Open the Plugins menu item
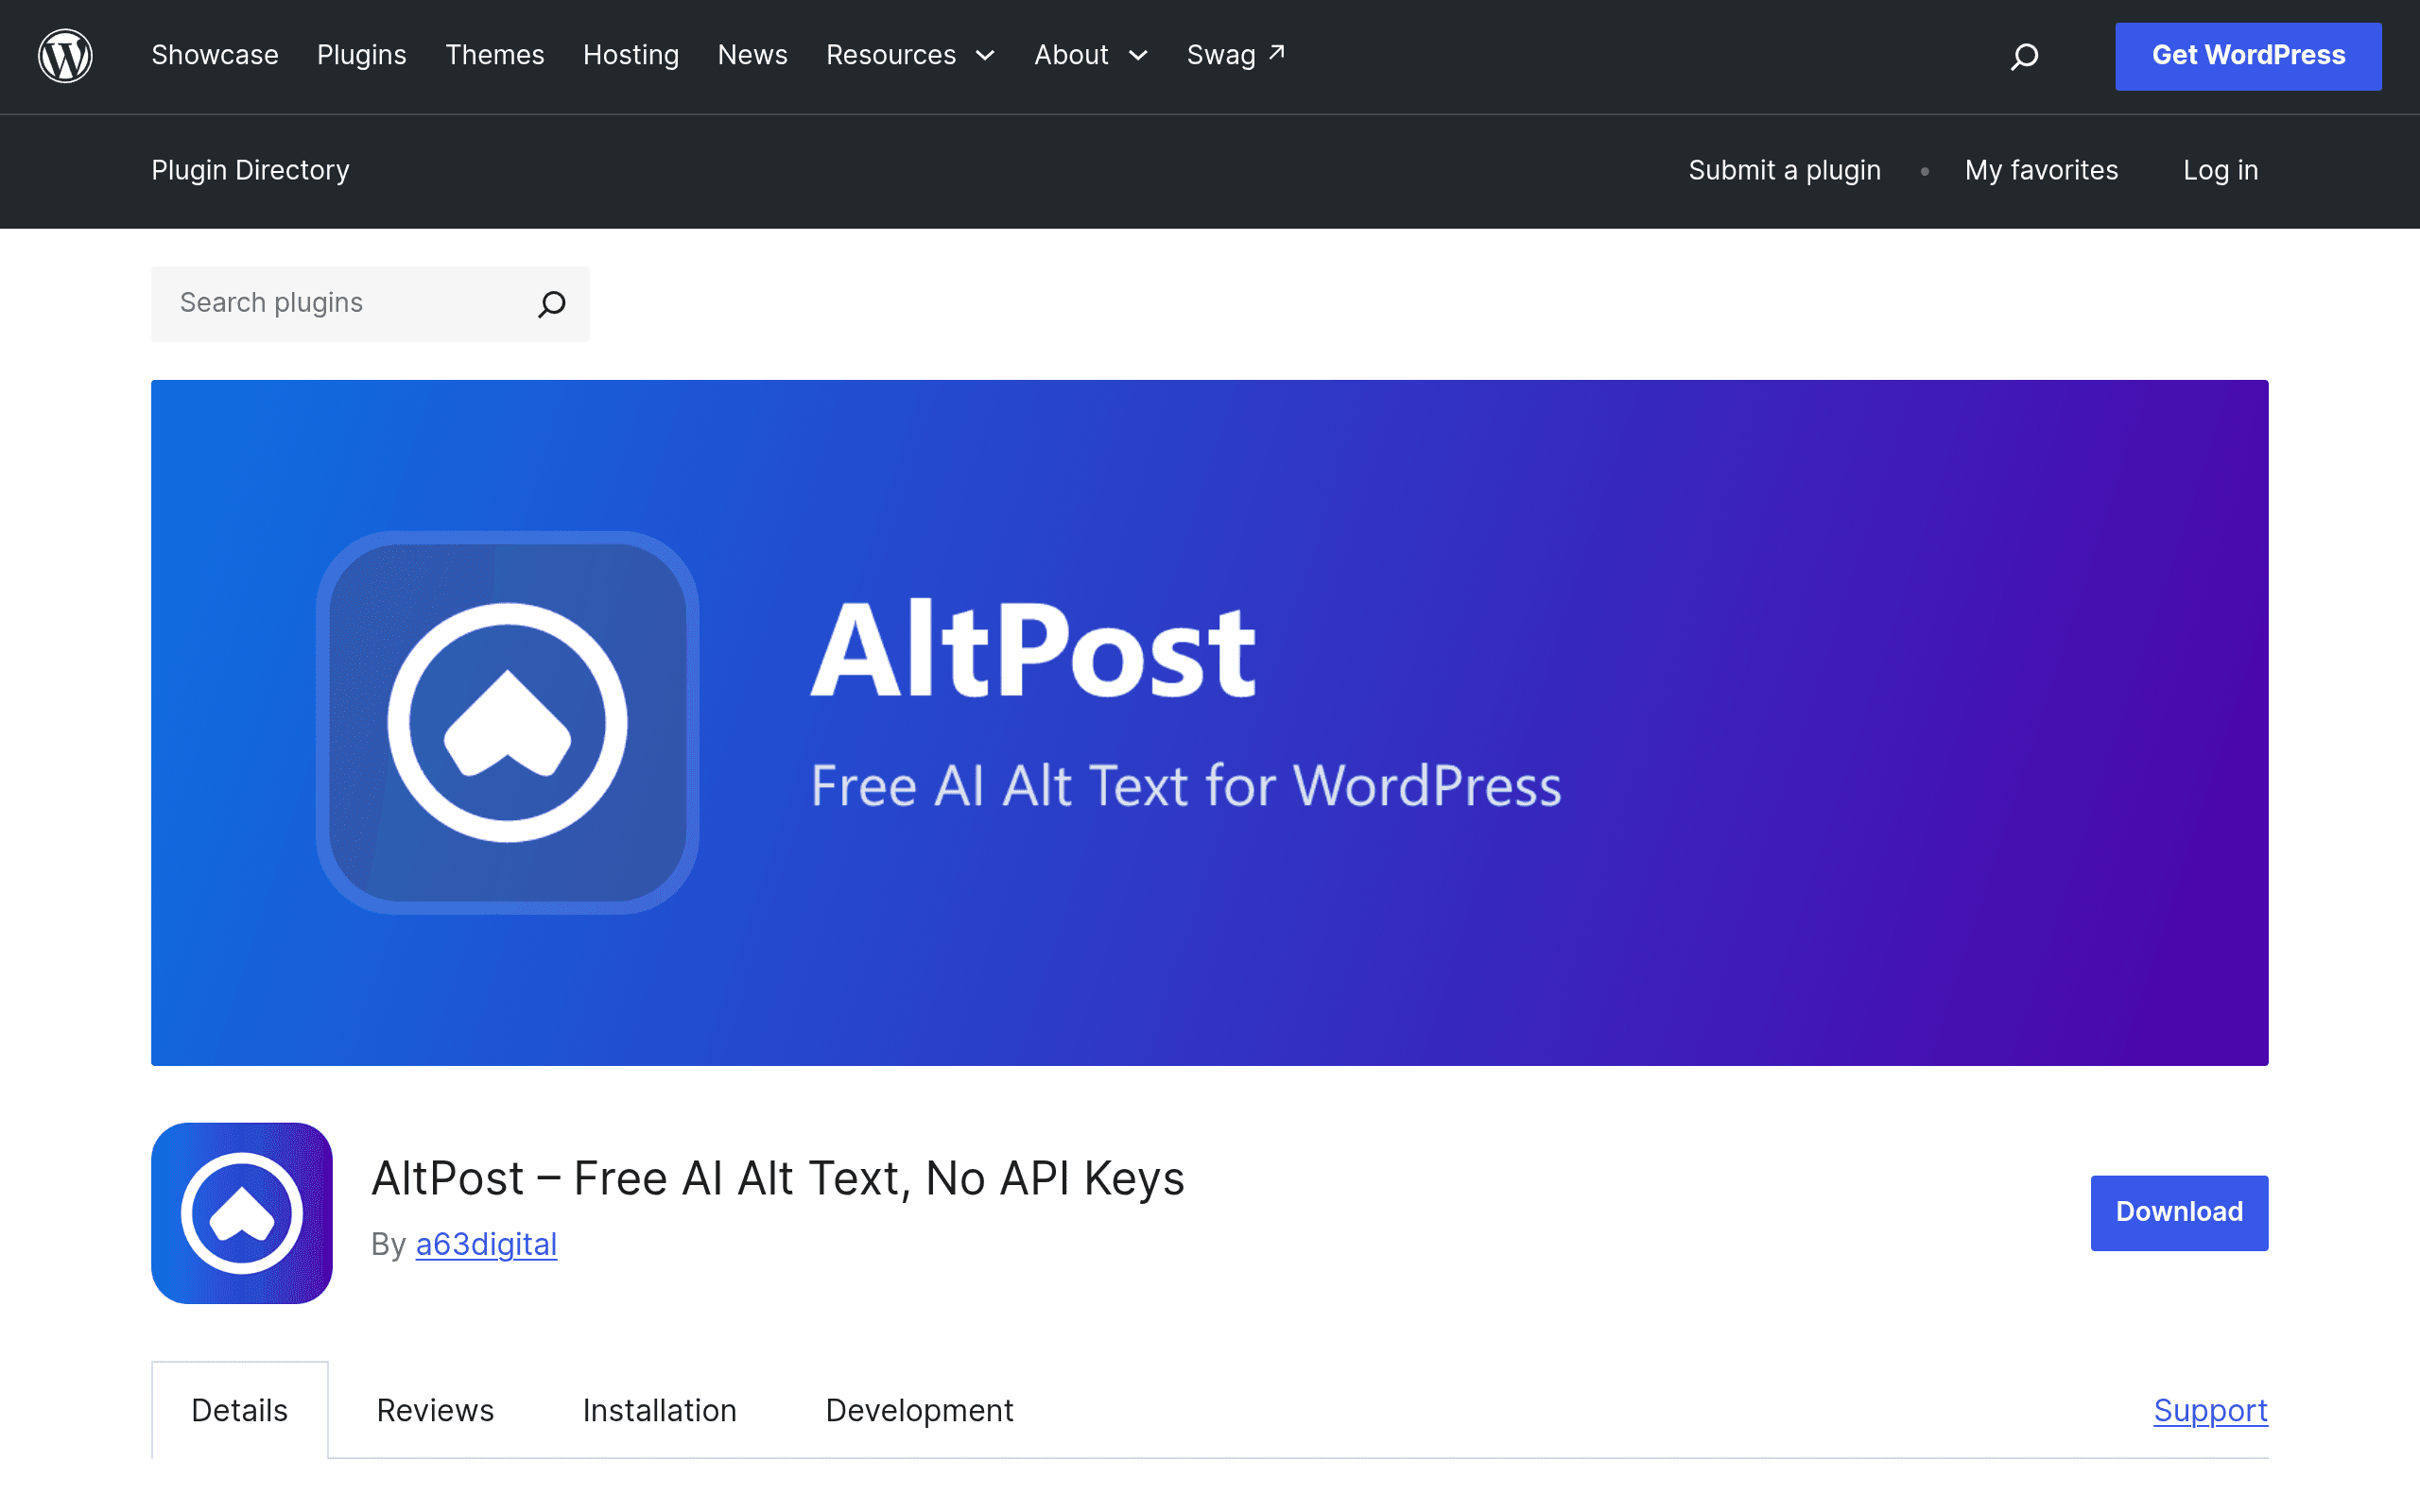This screenshot has width=2420, height=1512. coord(362,55)
